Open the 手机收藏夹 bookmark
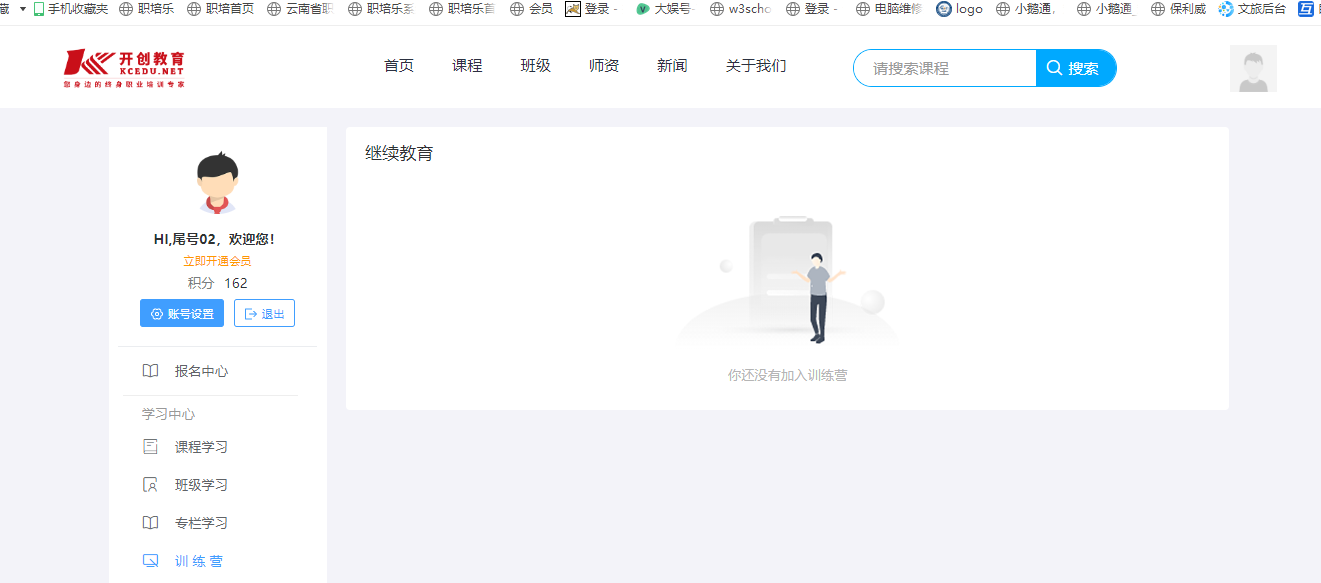The width and height of the screenshot is (1321, 583). click(x=70, y=9)
